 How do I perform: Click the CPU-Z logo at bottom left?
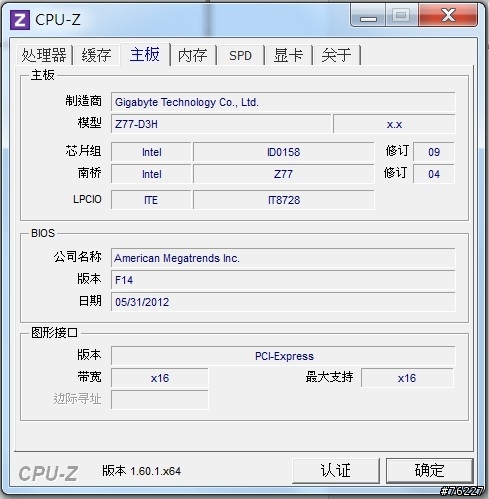48,473
